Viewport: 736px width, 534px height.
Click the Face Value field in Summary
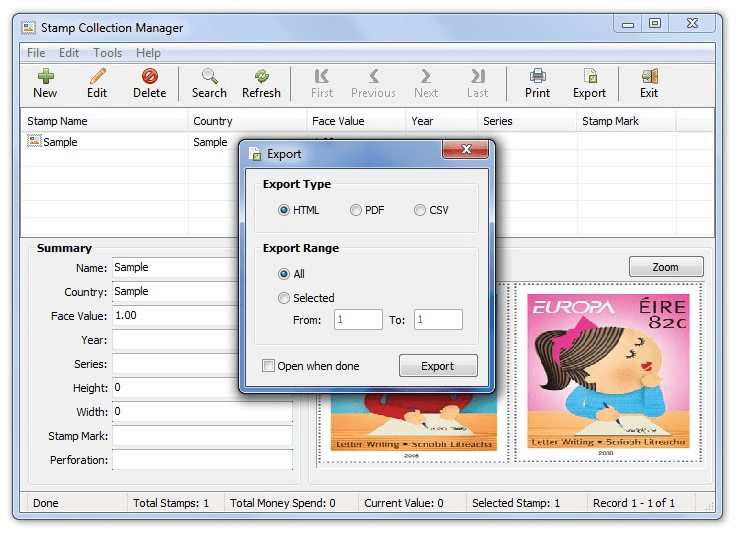coord(176,315)
